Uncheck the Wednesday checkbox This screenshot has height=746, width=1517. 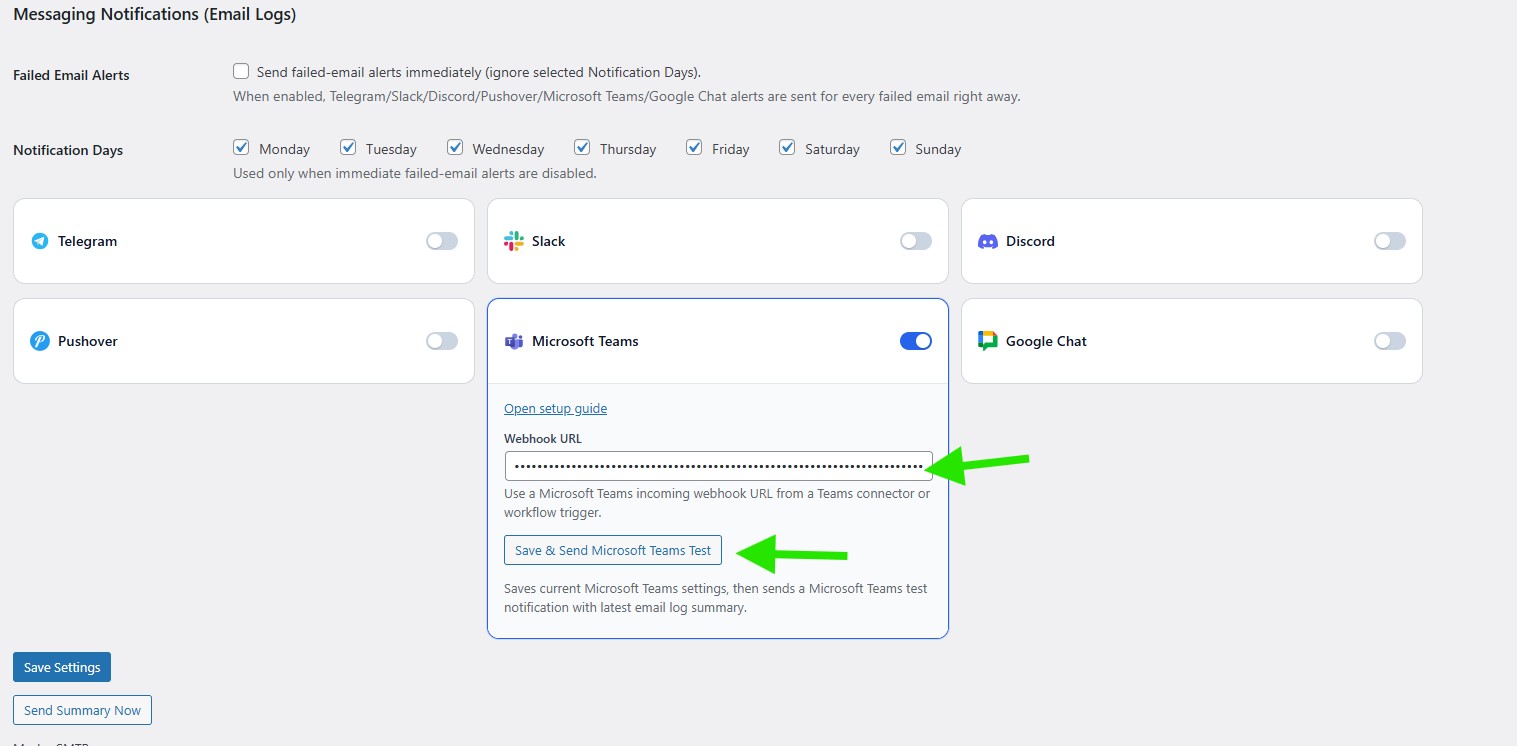[x=455, y=147]
